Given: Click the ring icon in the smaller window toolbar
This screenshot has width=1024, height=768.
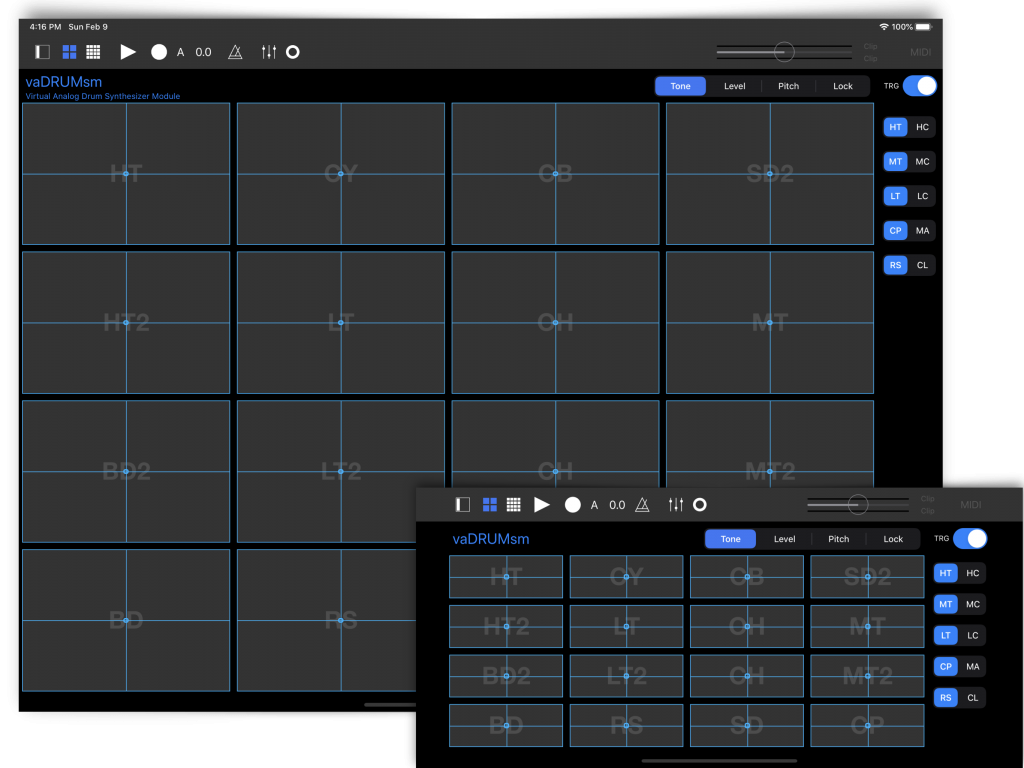Looking at the screenshot, I should pyautogui.click(x=700, y=505).
